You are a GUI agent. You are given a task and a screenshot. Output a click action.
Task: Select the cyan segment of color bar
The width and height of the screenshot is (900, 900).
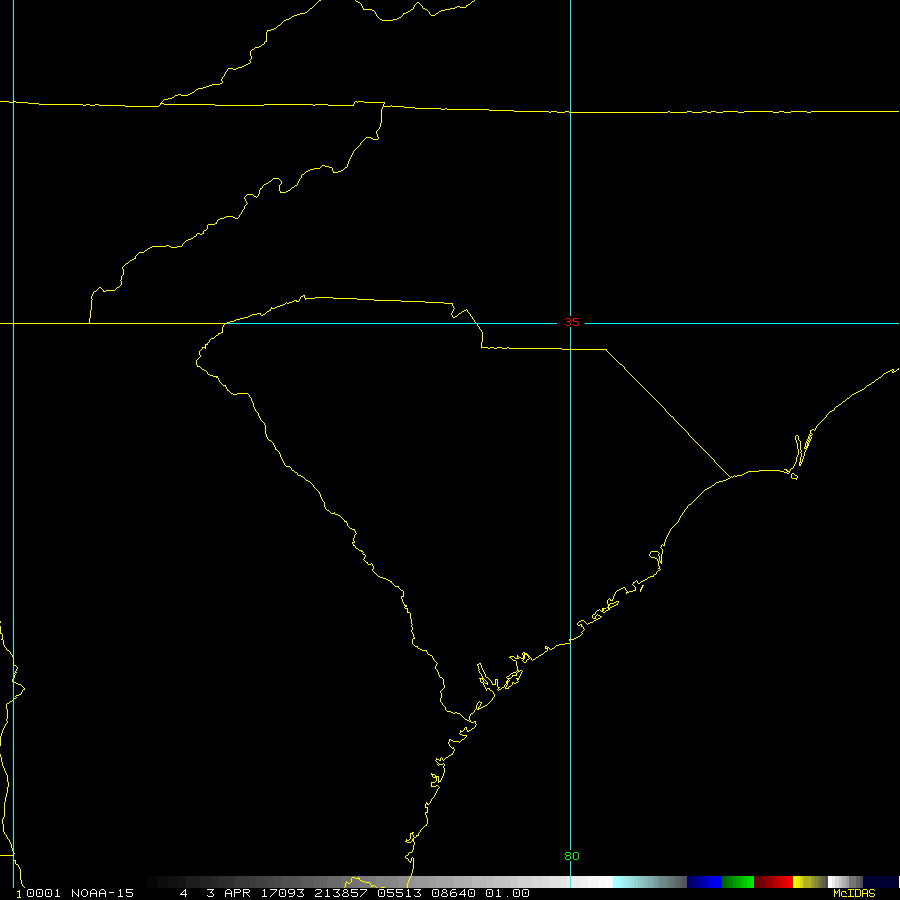point(628,882)
